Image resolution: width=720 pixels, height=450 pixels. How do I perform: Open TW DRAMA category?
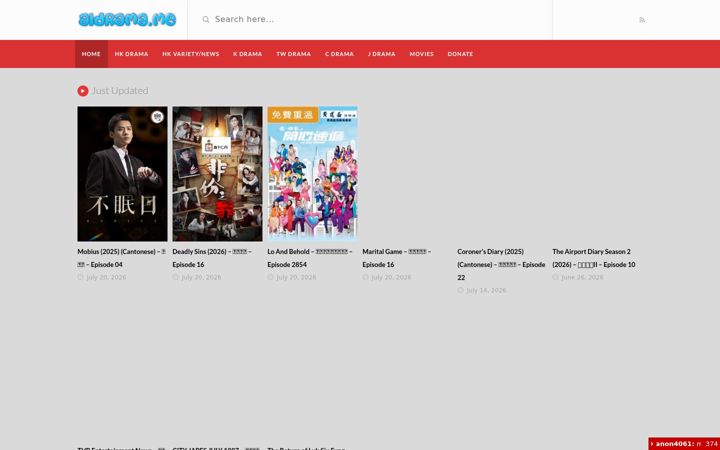tap(293, 54)
